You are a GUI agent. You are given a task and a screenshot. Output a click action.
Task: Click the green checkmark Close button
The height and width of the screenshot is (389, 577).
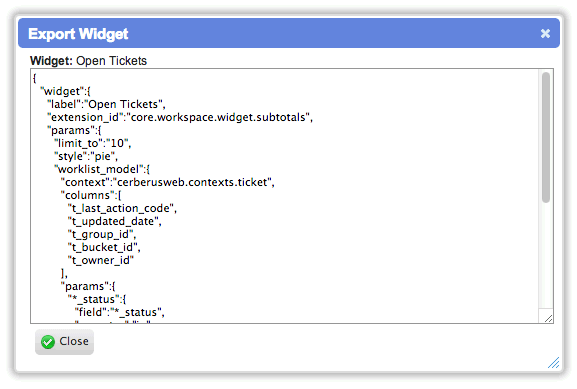tap(64, 342)
